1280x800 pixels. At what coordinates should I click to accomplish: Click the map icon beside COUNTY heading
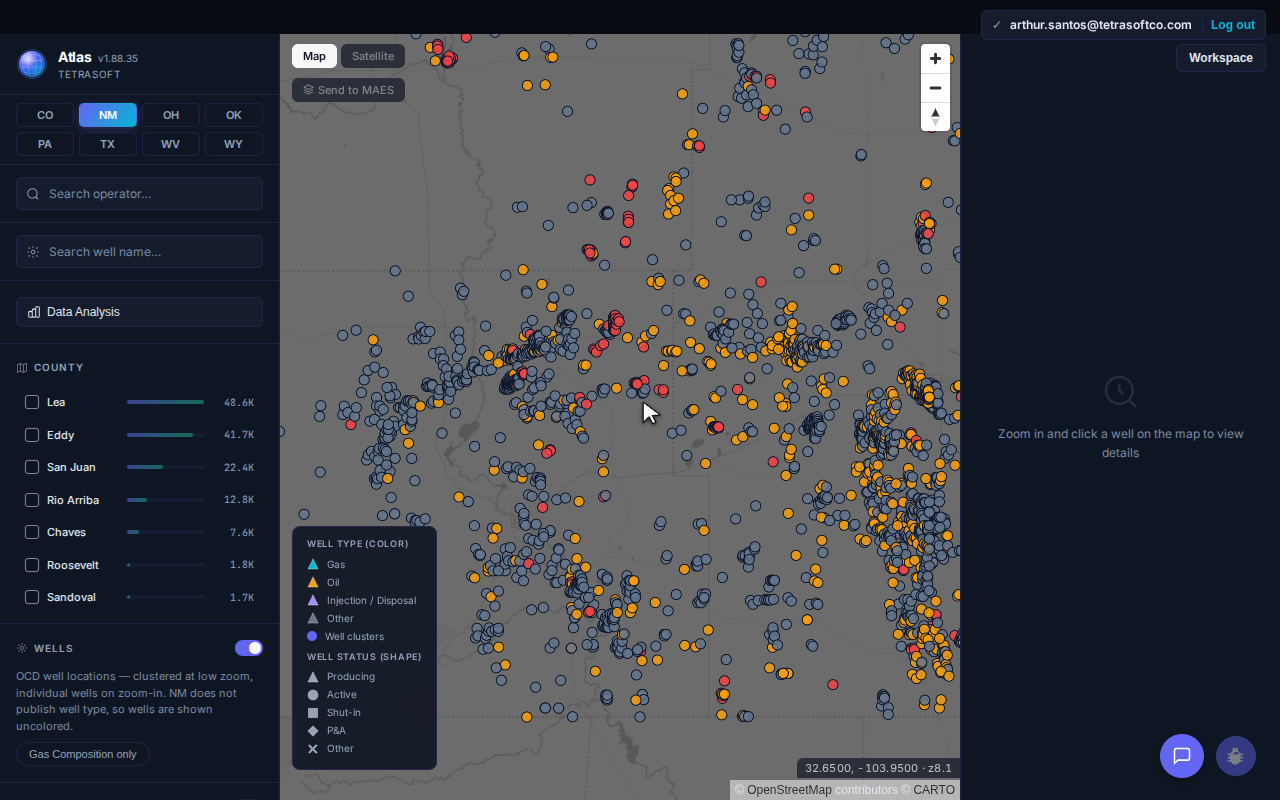pos(22,368)
